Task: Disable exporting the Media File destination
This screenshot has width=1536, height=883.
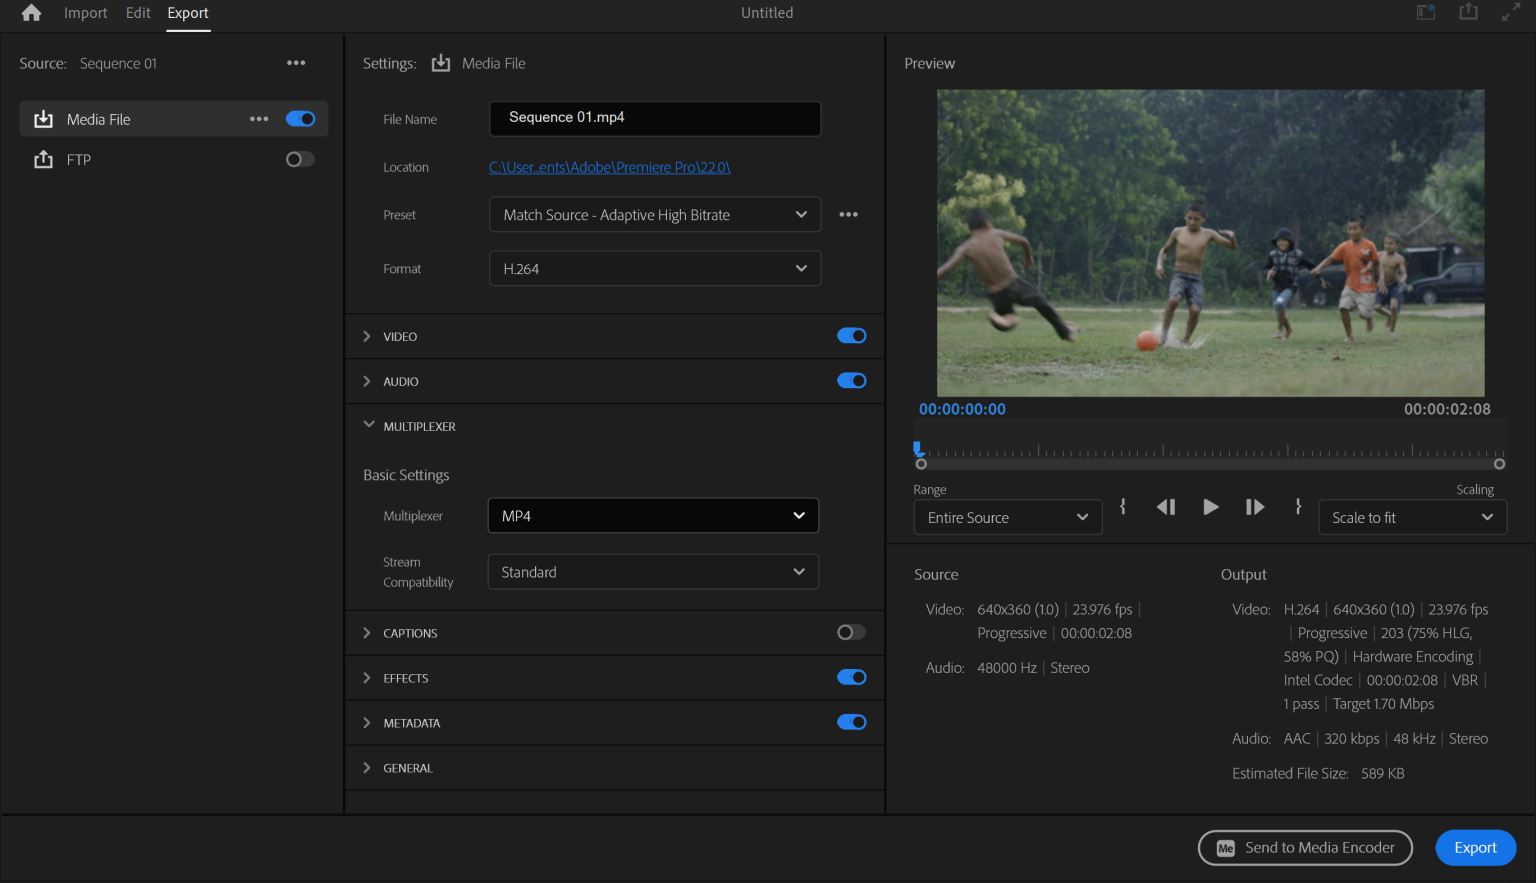Action: [299, 118]
